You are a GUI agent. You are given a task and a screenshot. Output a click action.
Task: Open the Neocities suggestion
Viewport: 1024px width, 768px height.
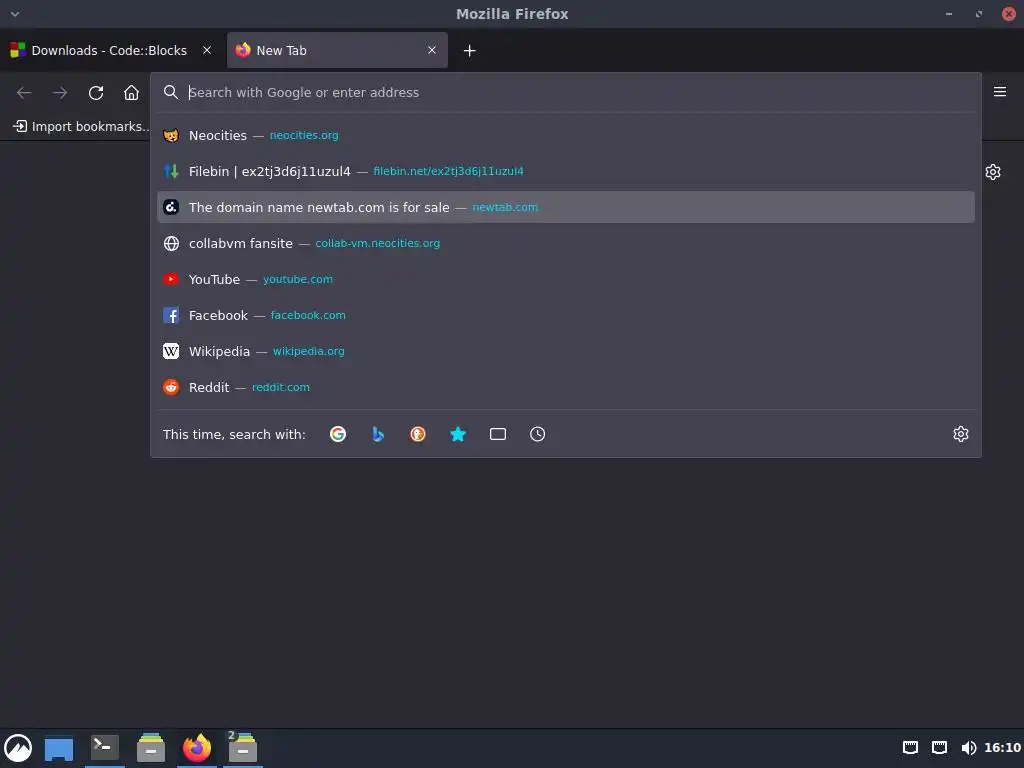(x=566, y=135)
